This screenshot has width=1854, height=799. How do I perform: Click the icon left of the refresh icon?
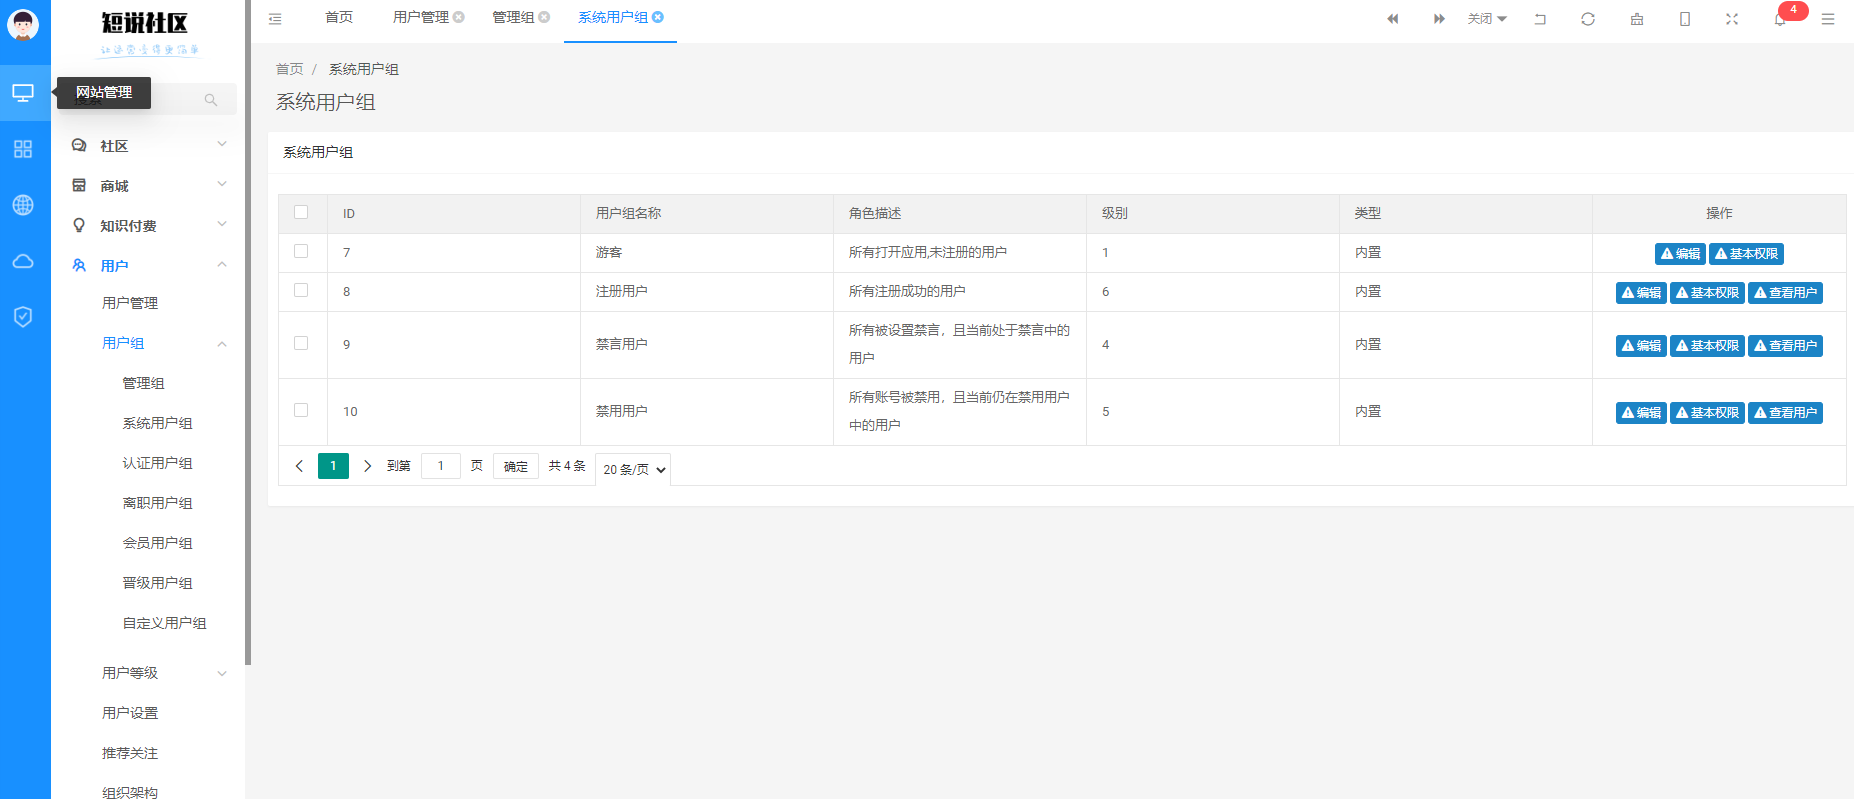tap(1540, 19)
